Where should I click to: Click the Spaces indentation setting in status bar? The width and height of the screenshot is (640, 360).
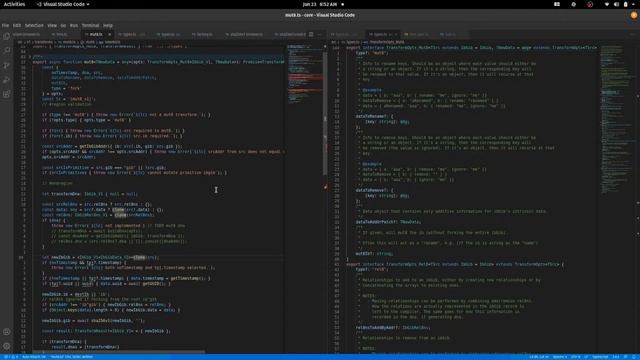click(560, 357)
